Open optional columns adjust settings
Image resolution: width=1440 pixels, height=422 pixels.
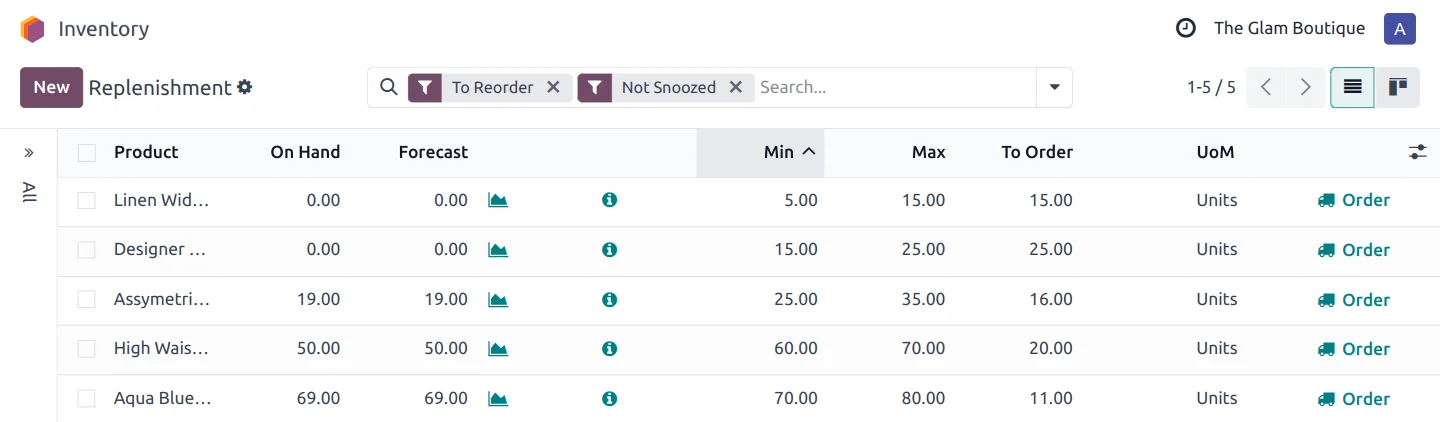click(x=1417, y=152)
